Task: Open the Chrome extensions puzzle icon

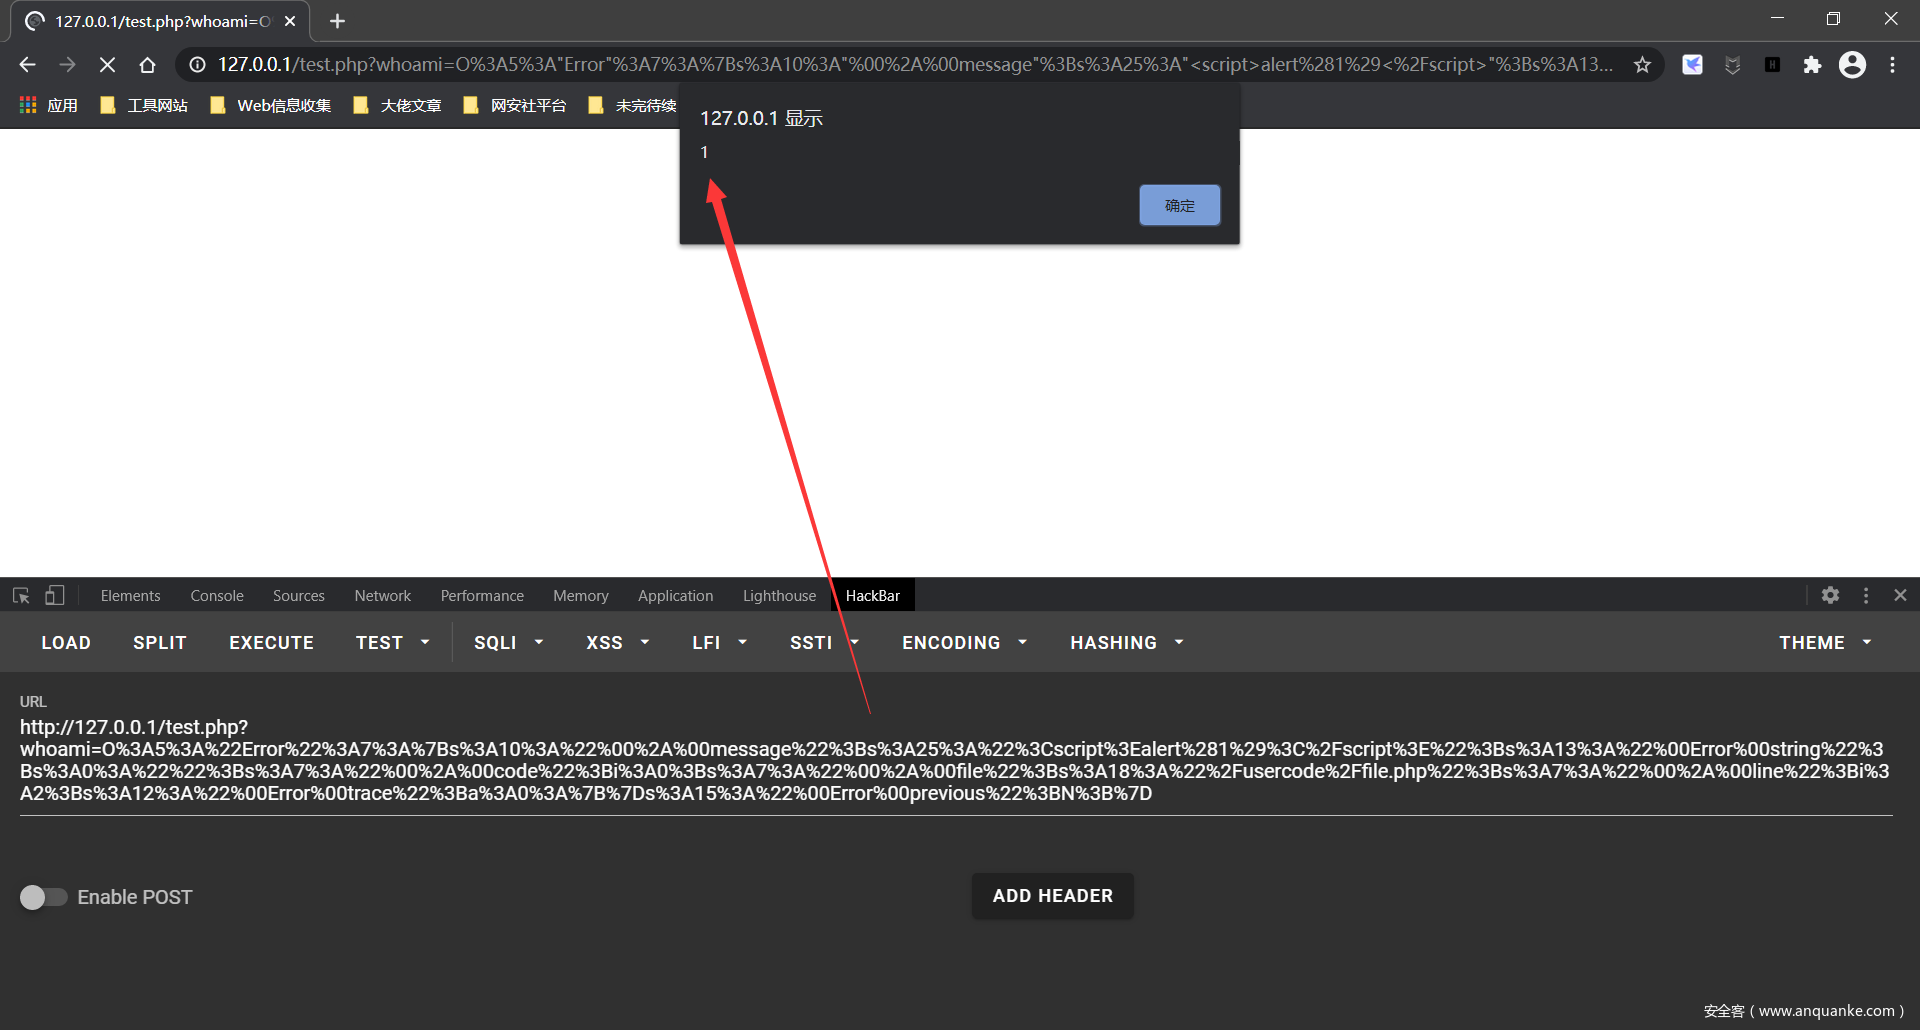Action: [1812, 65]
